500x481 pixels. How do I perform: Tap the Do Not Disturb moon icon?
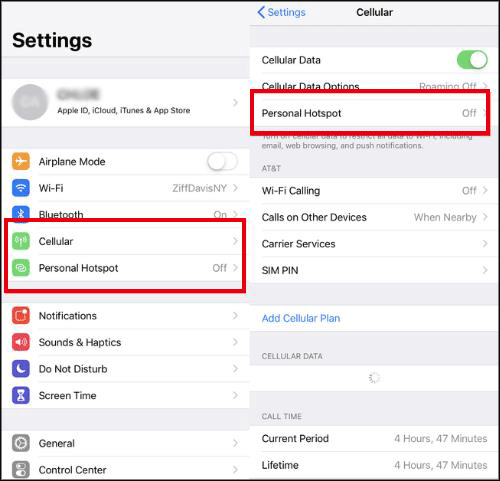[21, 369]
